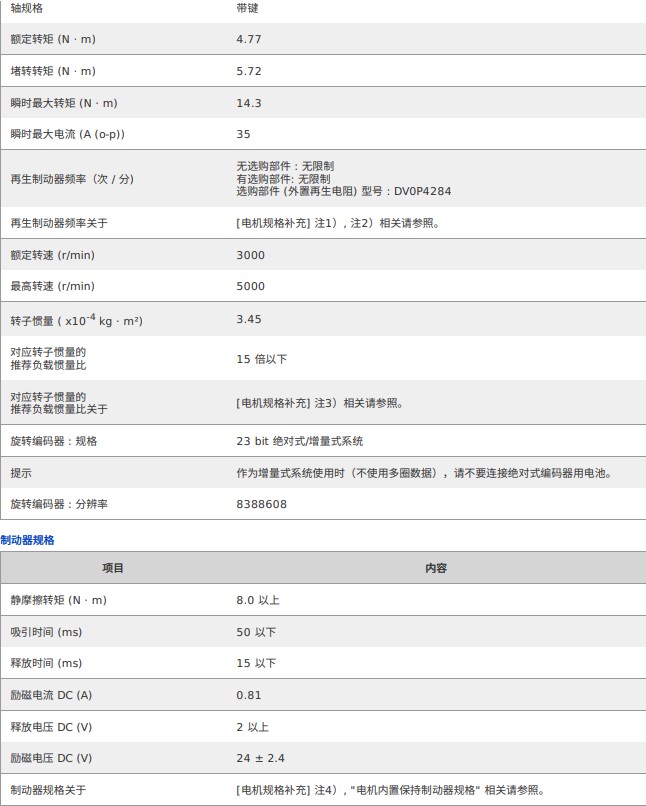Click the 23 bit 绝对式/增量式系统 encoder spec
This screenshot has height=806, width=646.
click(x=299, y=441)
